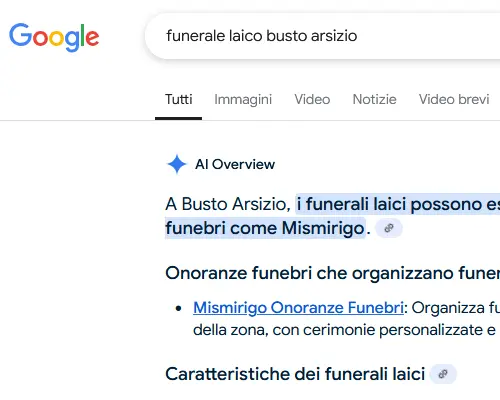The height and width of the screenshot is (400, 500).
Task: Follow the Mismirigo Onoranze Funebri link
Action: pos(298,308)
